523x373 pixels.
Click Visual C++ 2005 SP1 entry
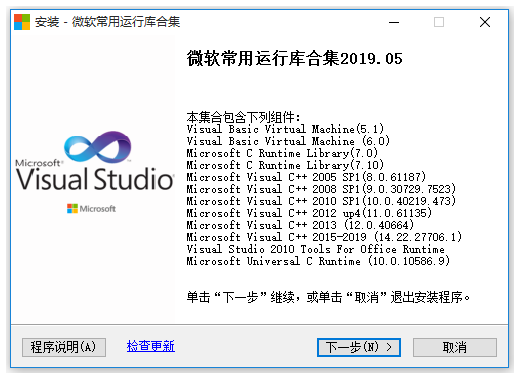tap(306, 177)
